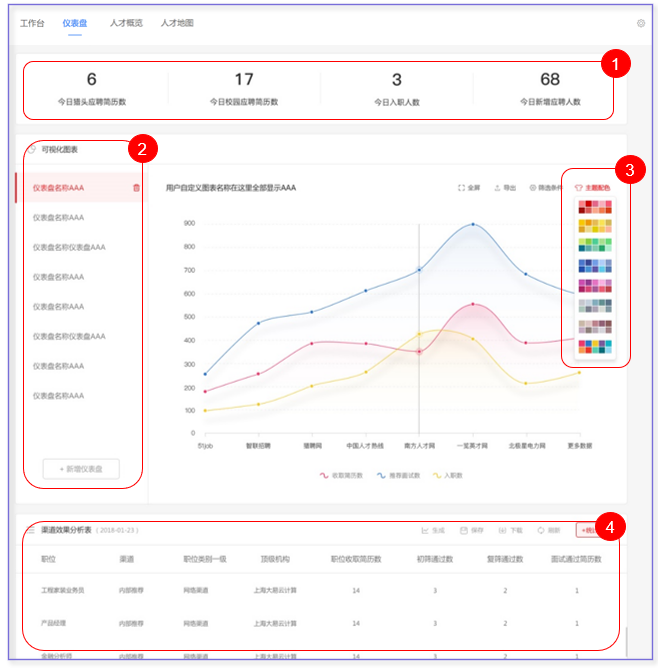The height and width of the screenshot is (670, 658).
Task: Delete selected dashboard with the trash icon
Action: point(136,188)
